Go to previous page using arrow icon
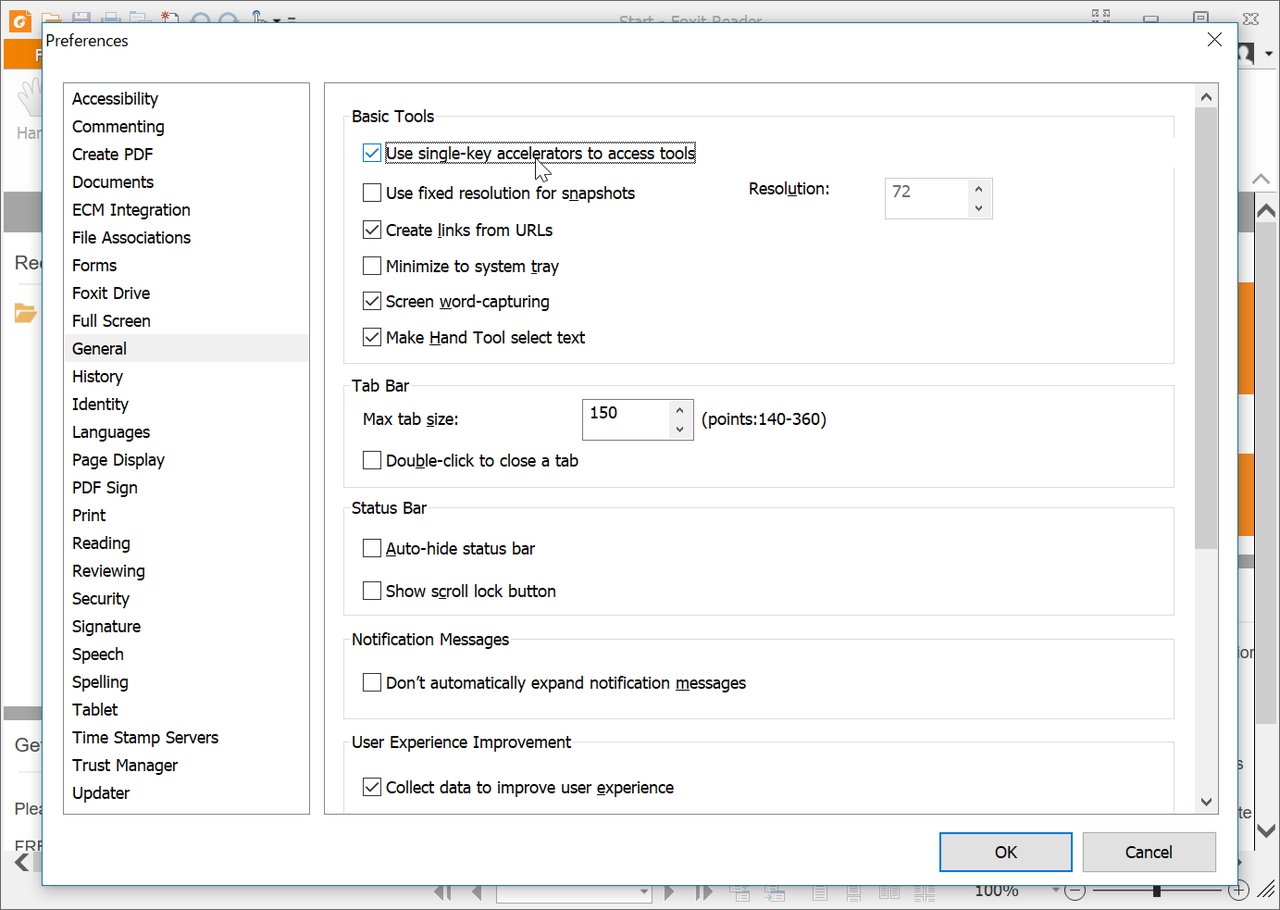Image resolution: width=1280 pixels, height=910 pixels. (477, 891)
